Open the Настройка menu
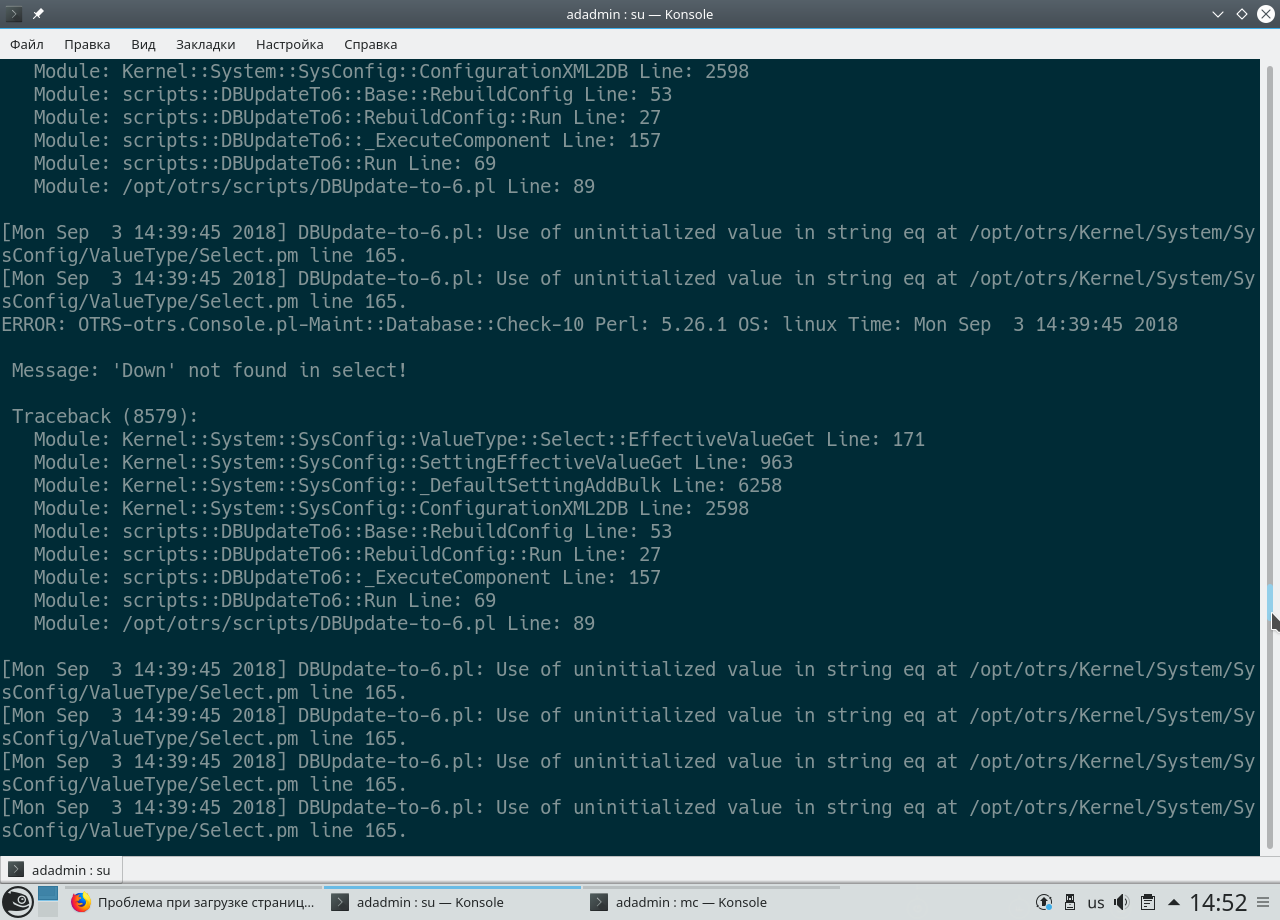This screenshot has width=1280, height=920. [x=290, y=44]
